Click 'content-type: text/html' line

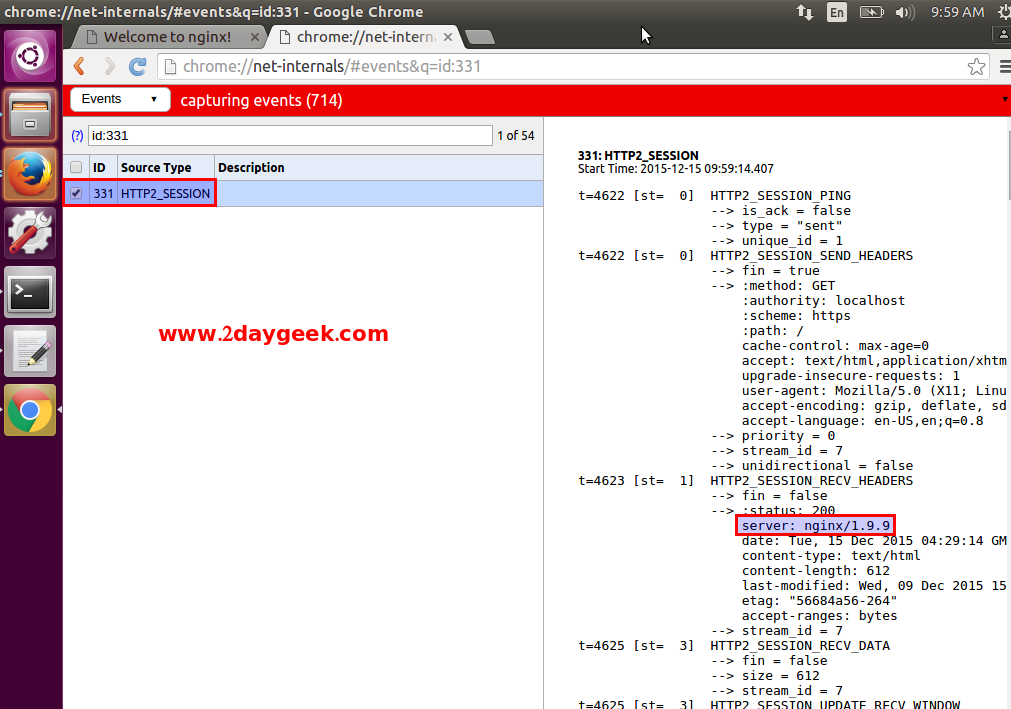click(x=831, y=556)
